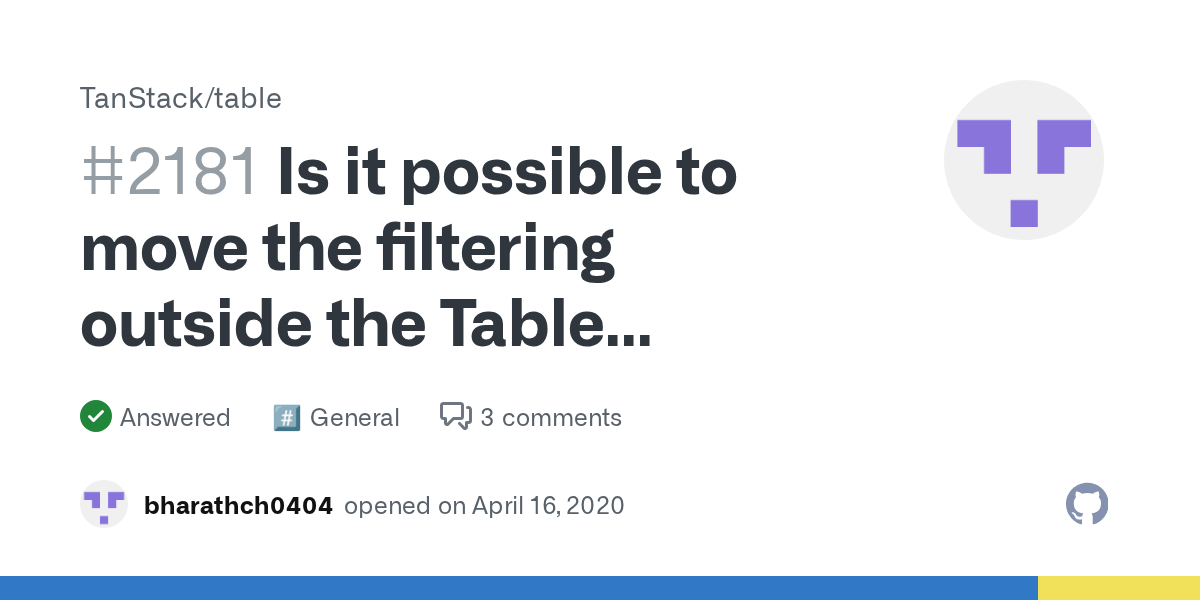
Task: Click the green Answered checkmark icon
Action: (95, 417)
